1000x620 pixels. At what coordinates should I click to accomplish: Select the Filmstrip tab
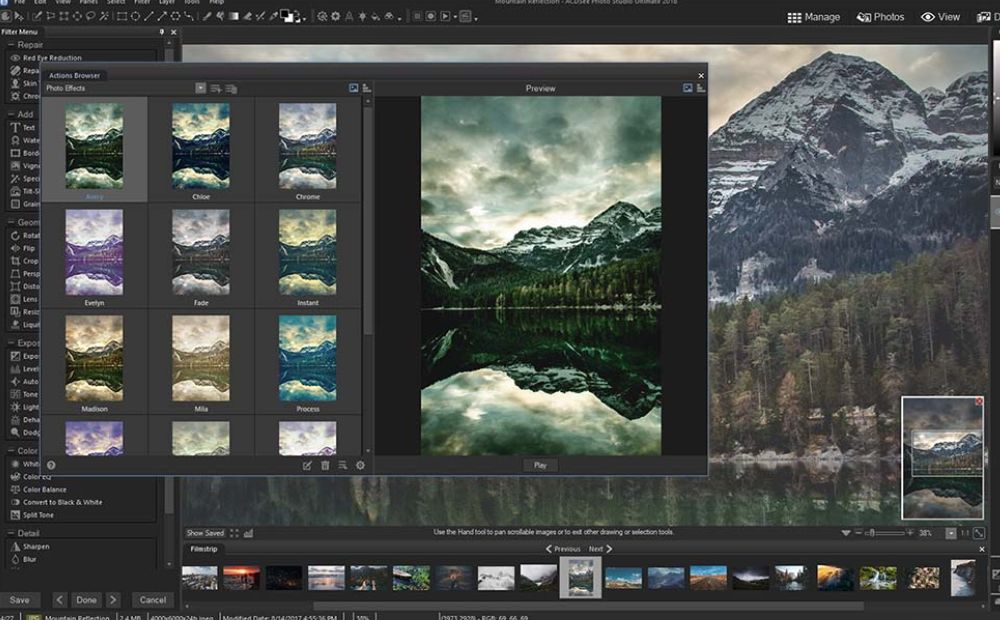[x=204, y=549]
